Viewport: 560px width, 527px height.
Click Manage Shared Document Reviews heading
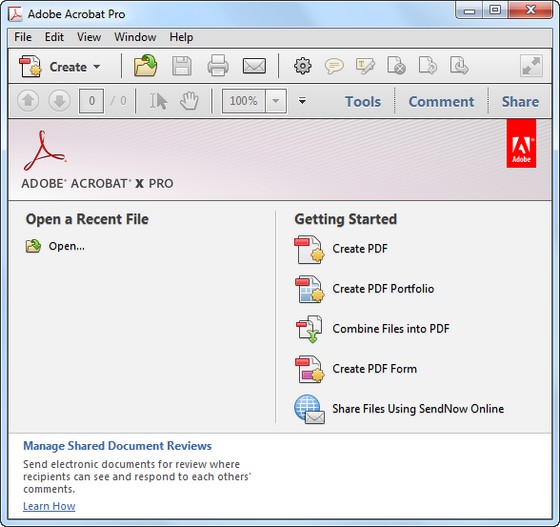tap(117, 446)
